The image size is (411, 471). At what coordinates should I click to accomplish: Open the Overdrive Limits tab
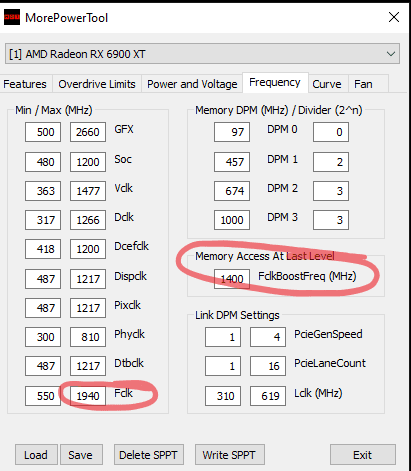97,84
